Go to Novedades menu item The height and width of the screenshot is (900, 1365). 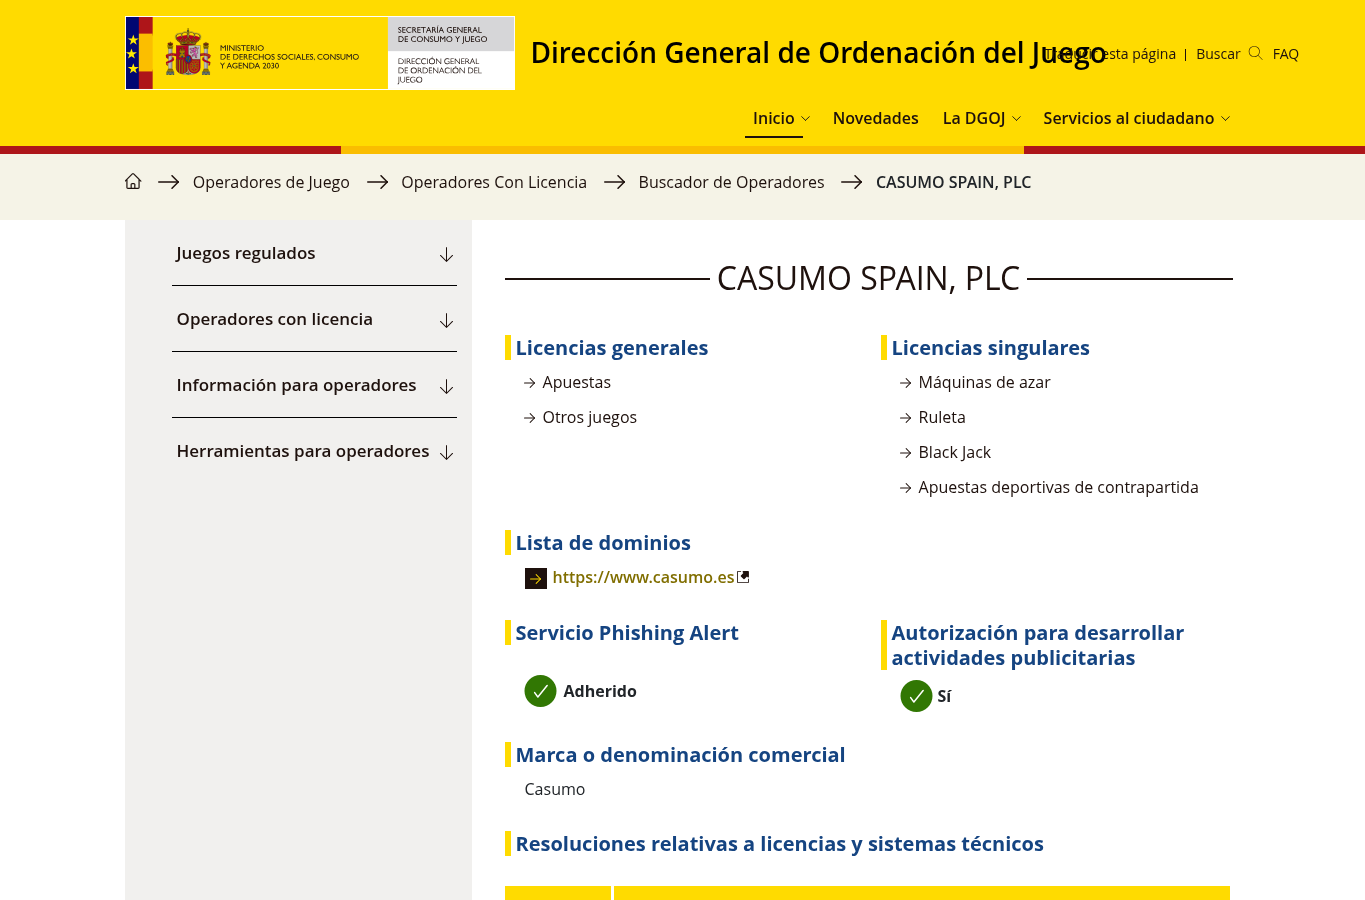[x=875, y=118]
